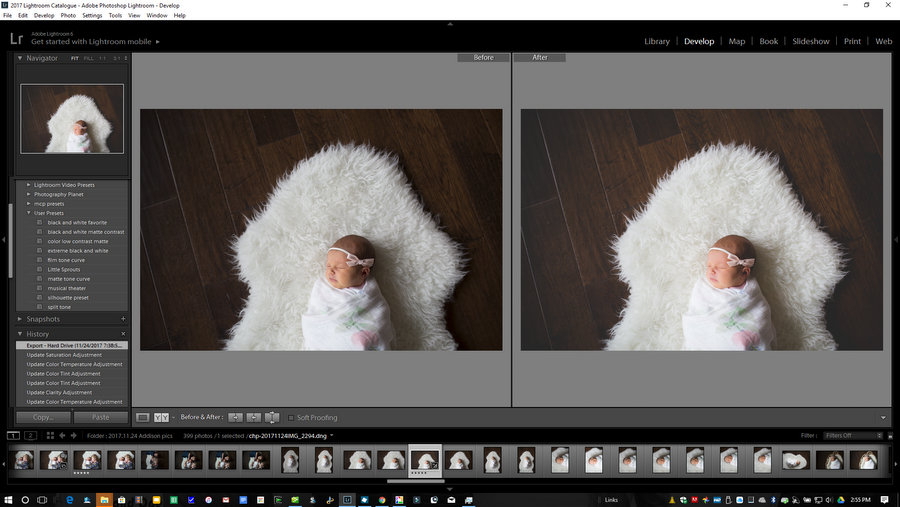Open Grid view icon above filmstrip
Viewport: 900px width, 507px height.
click(x=50, y=436)
